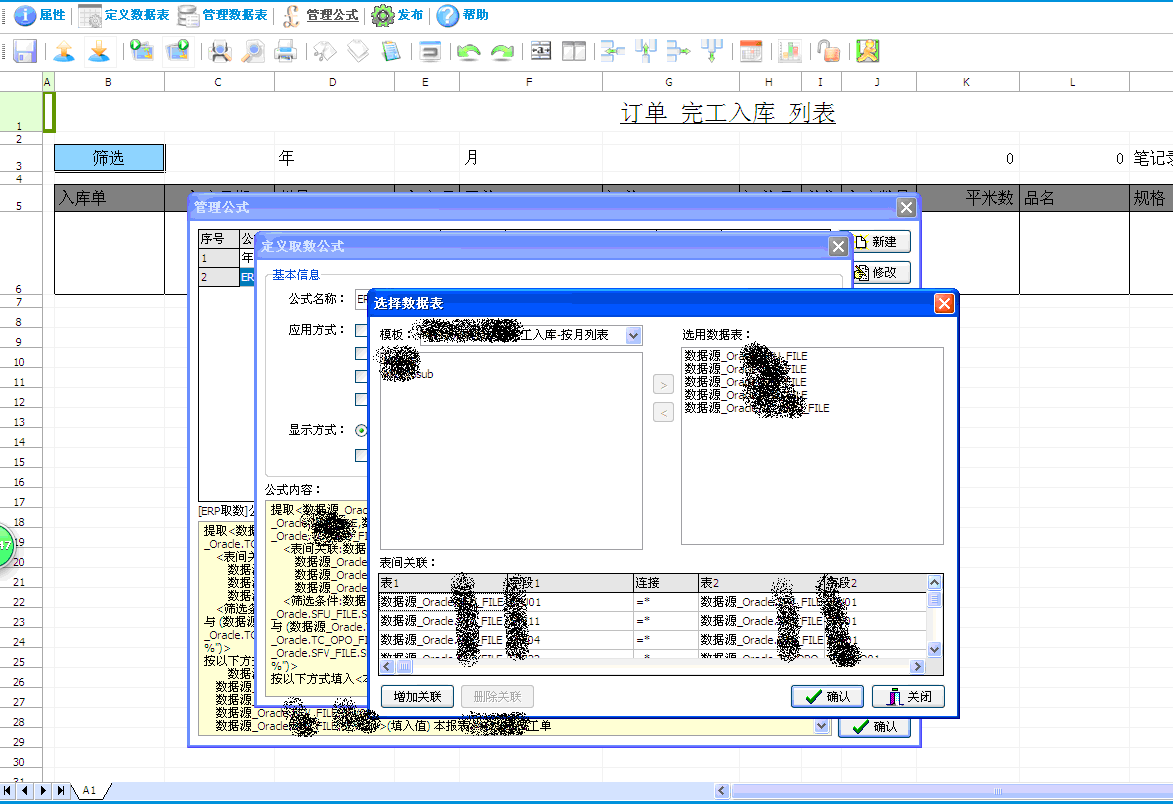Click the move-right arrow between table lists
The height and width of the screenshot is (804, 1173).
pyautogui.click(x=662, y=384)
